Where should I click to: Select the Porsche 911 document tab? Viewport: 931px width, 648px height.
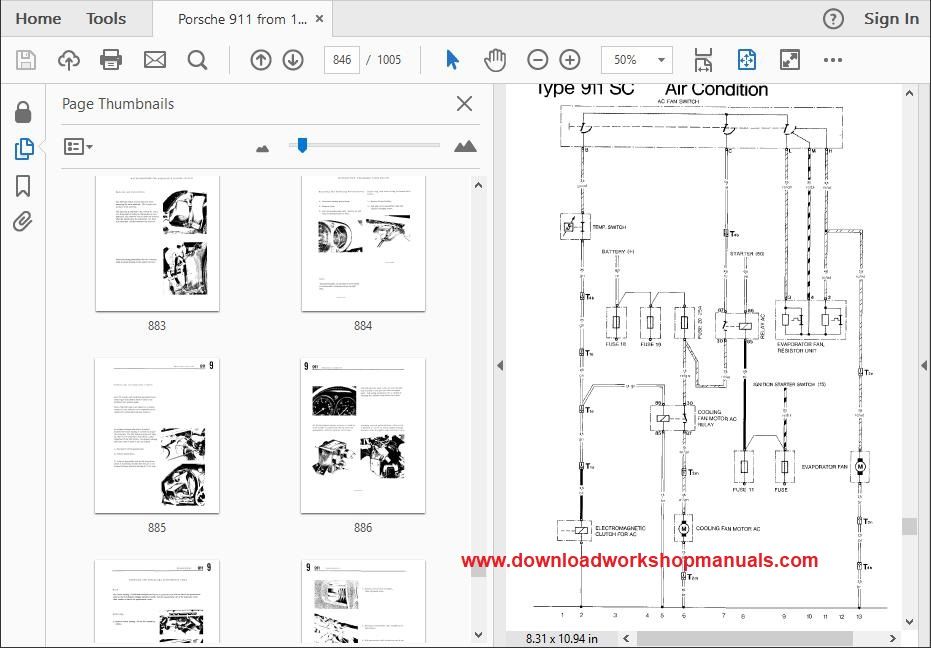[x=242, y=19]
